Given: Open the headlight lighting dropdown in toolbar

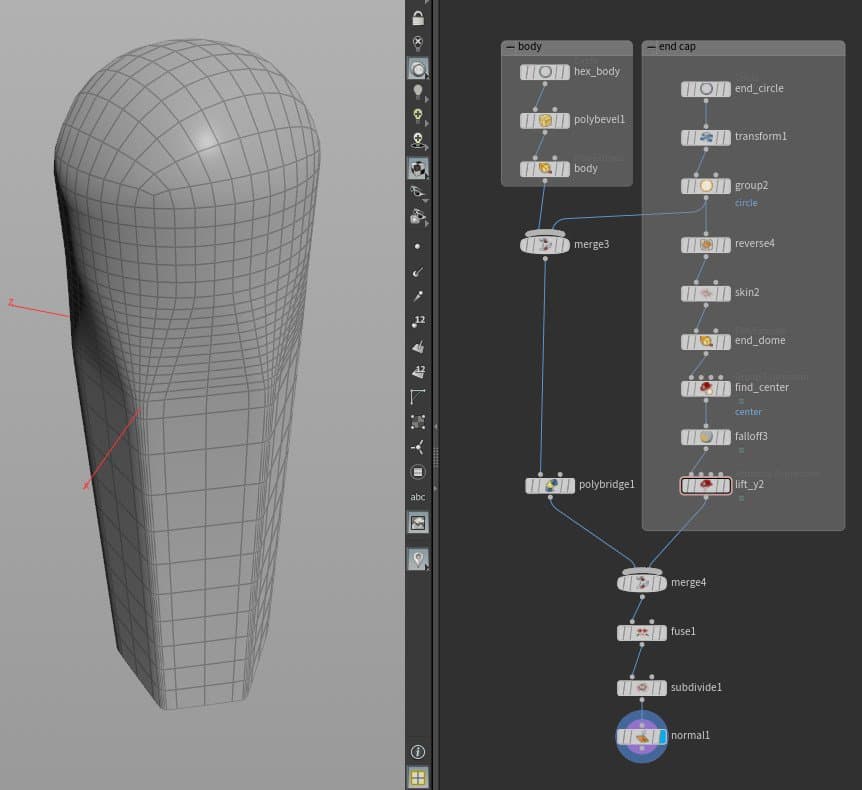Looking at the screenshot, I should [418, 92].
